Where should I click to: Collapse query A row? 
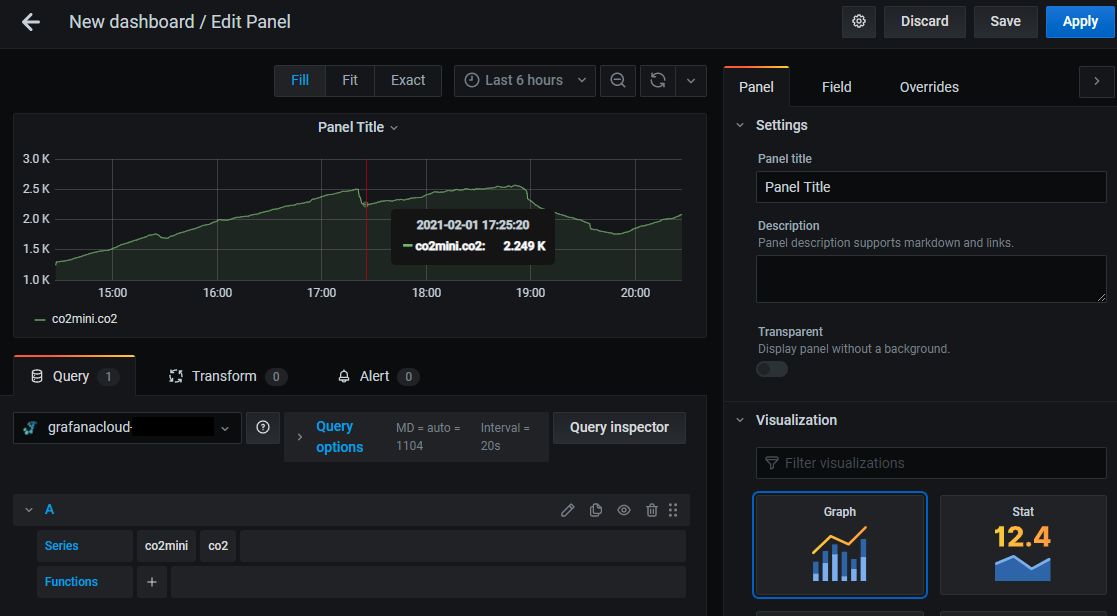point(29,510)
